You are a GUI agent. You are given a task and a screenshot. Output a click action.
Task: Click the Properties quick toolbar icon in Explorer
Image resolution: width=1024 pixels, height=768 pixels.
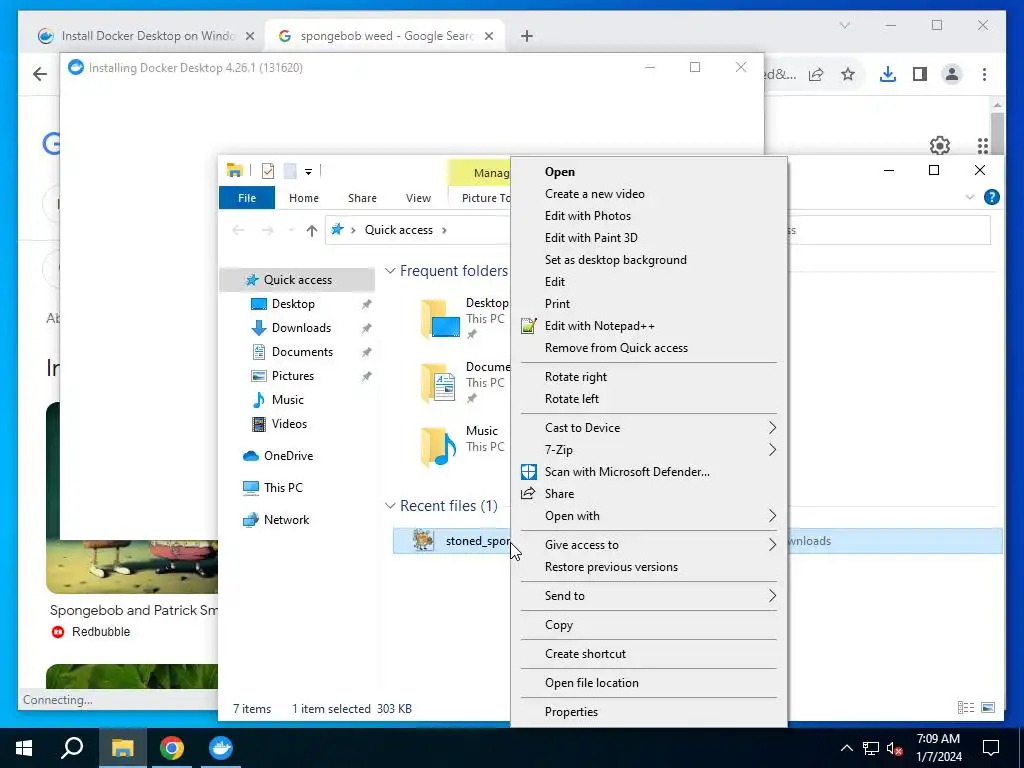coord(268,171)
